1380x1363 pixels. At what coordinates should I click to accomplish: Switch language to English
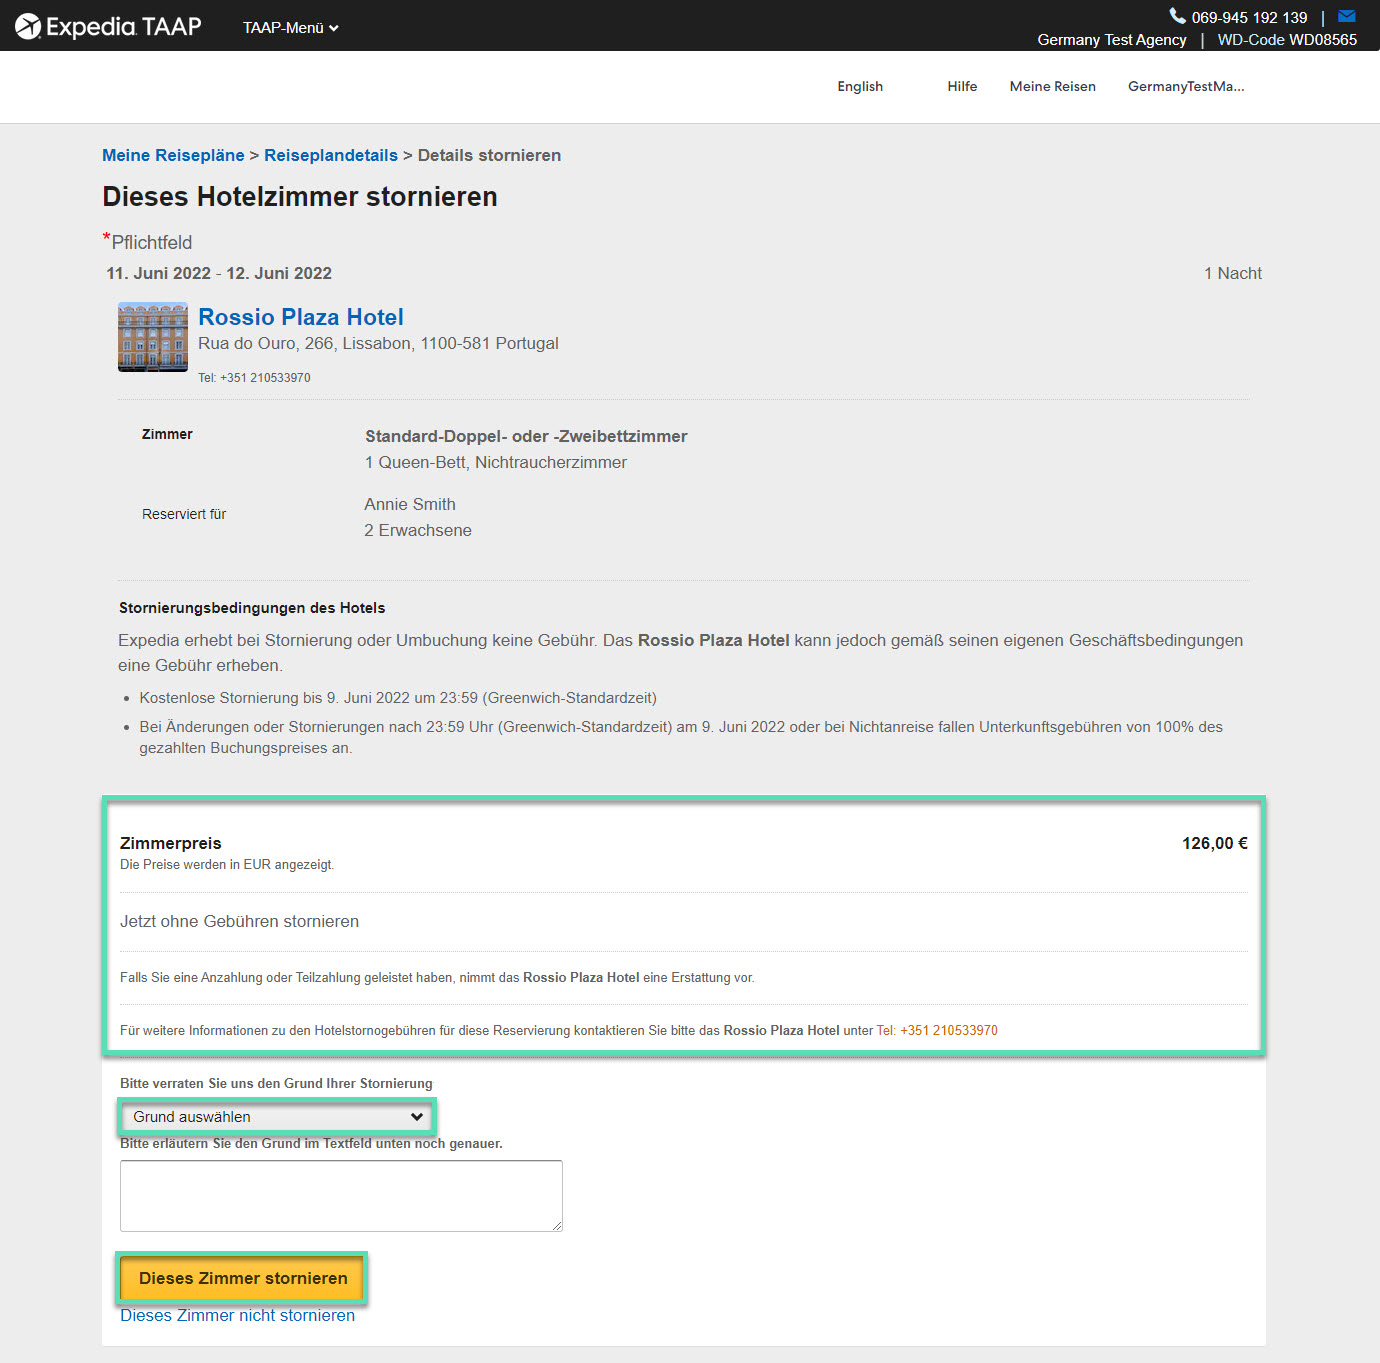tap(860, 86)
